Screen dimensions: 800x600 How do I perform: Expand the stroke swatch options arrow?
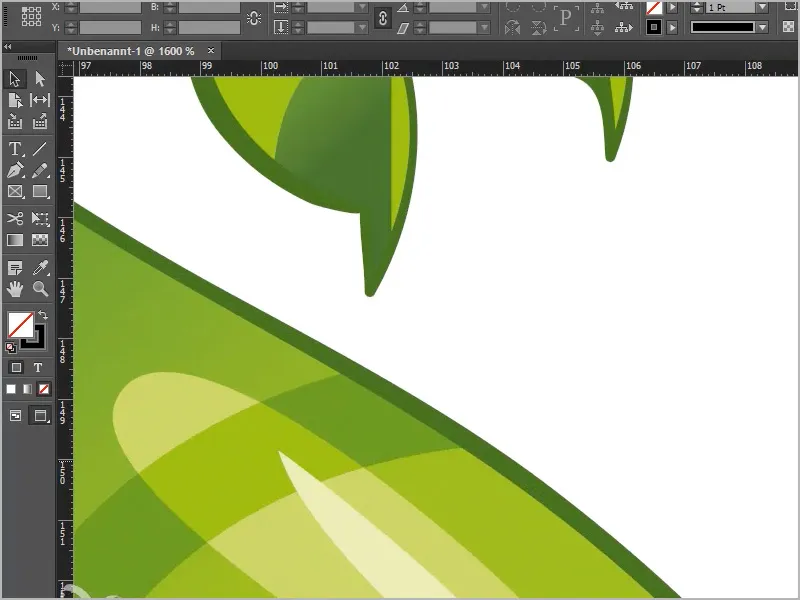point(672,27)
